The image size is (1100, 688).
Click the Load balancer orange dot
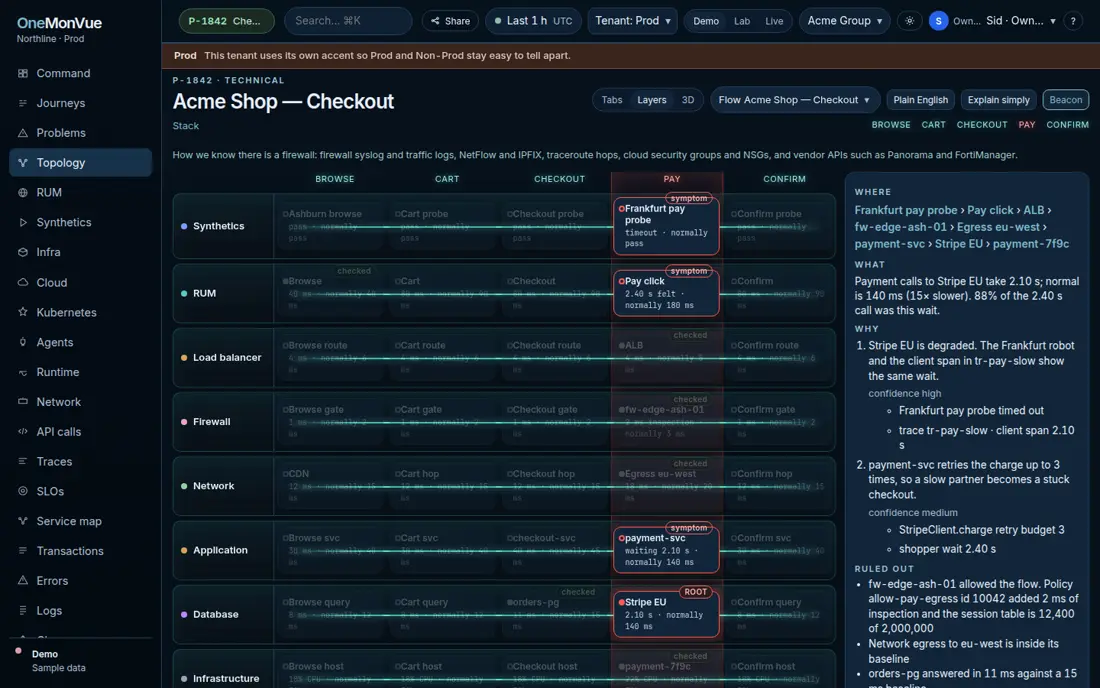pos(184,357)
